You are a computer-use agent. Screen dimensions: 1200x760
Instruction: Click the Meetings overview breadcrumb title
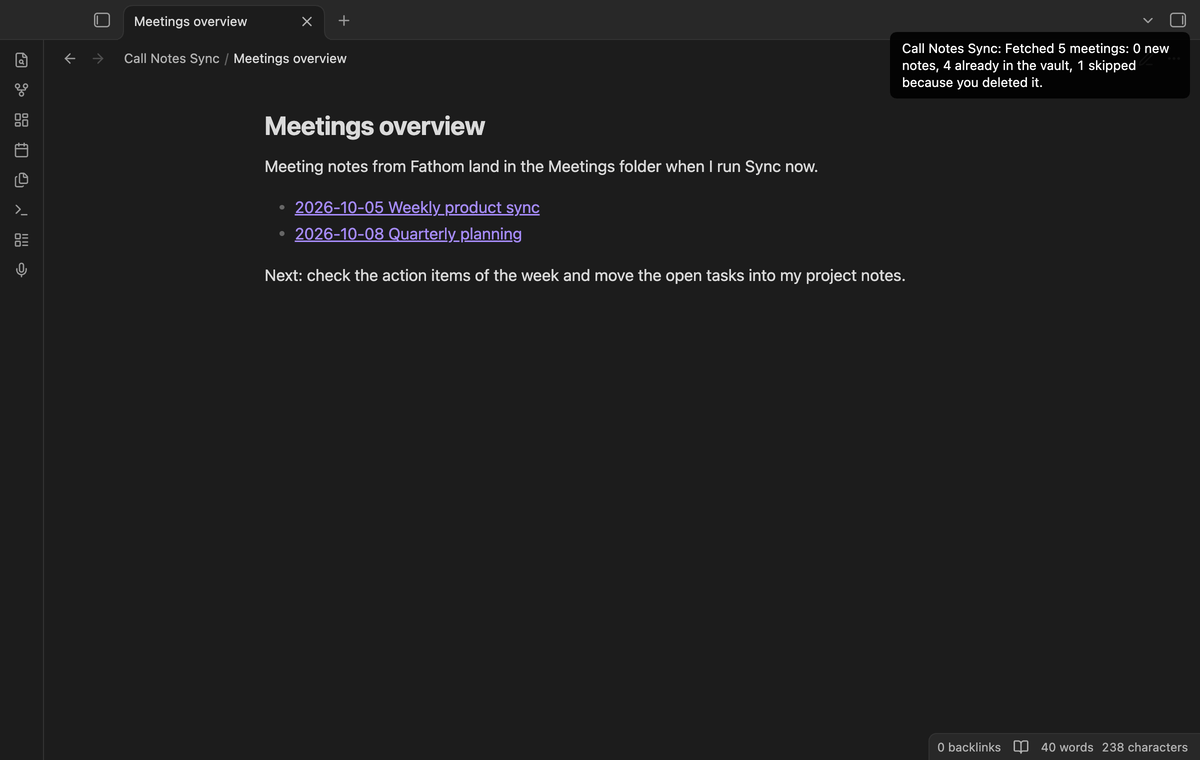[x=290, y=58]
